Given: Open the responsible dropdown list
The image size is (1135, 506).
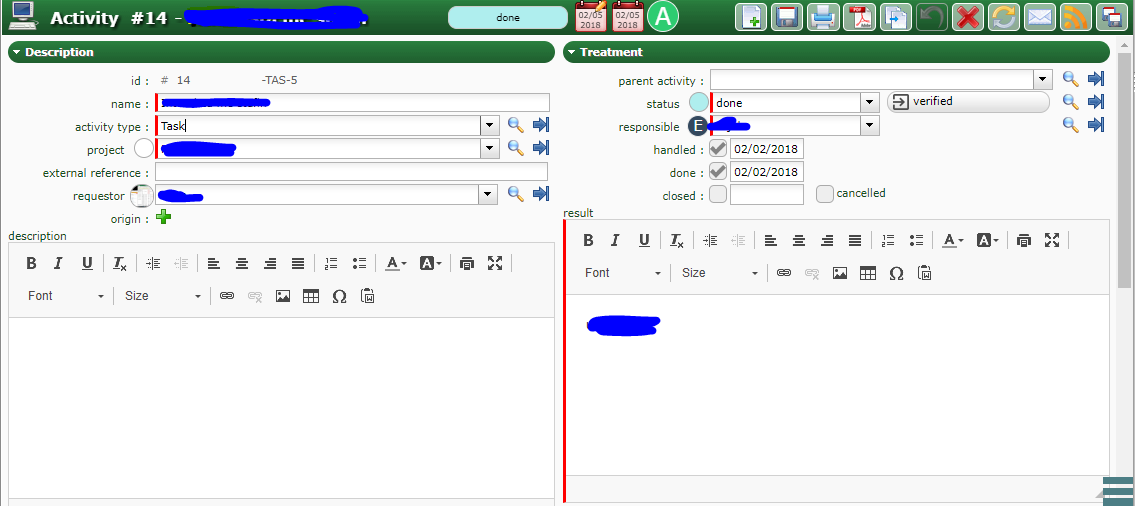Looking at the screenshot, I should tap(870, 125).
